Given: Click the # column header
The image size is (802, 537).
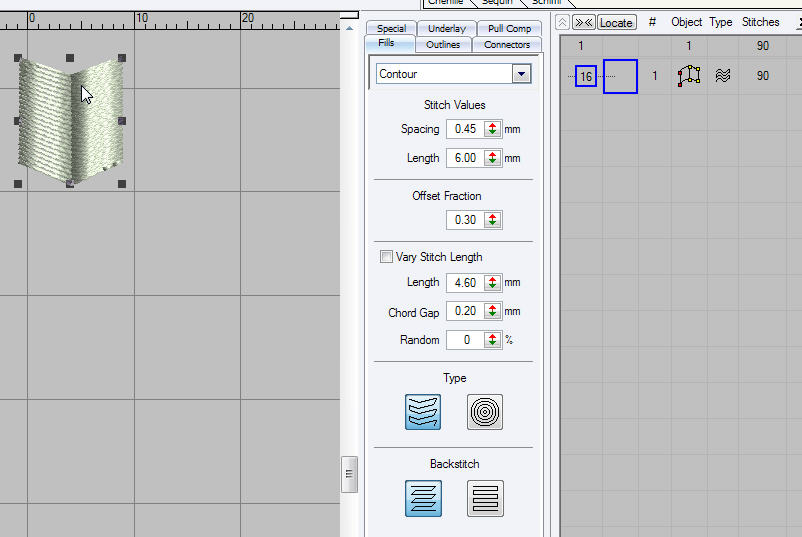Looking at the screenshot, I should point(652,22).
